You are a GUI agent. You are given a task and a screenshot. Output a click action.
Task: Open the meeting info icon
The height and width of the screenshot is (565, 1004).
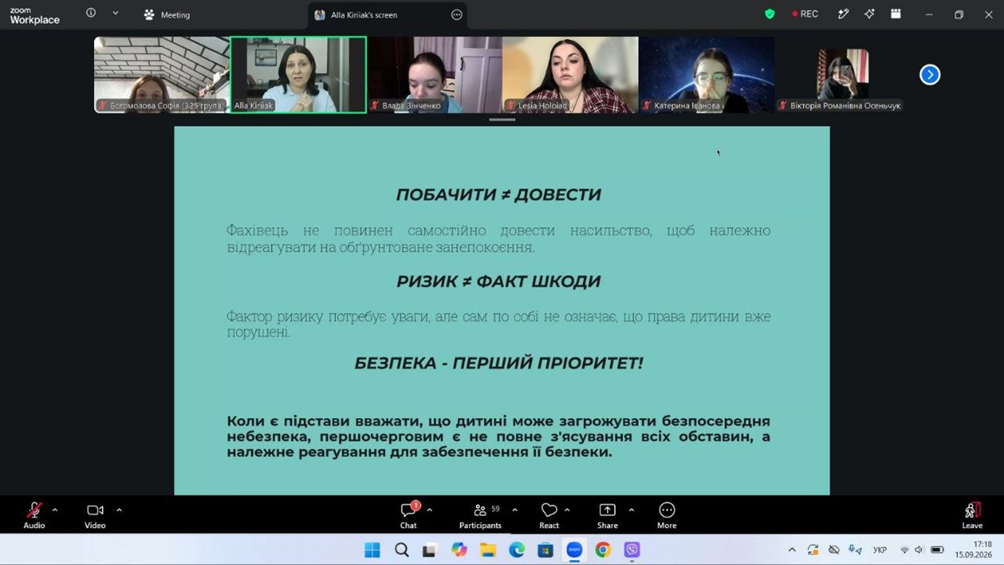coord(91,13)
